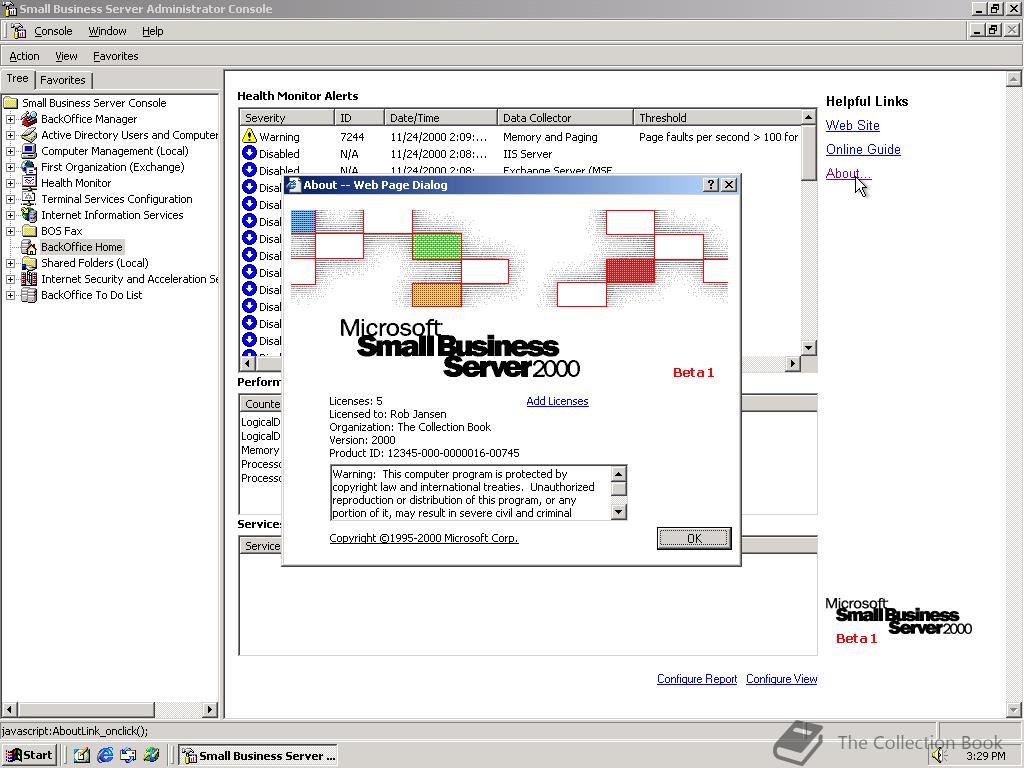This screenshot has width=1024, height=768.
Task: Expand the Internet Information Services node
Action: pos(10,215)
